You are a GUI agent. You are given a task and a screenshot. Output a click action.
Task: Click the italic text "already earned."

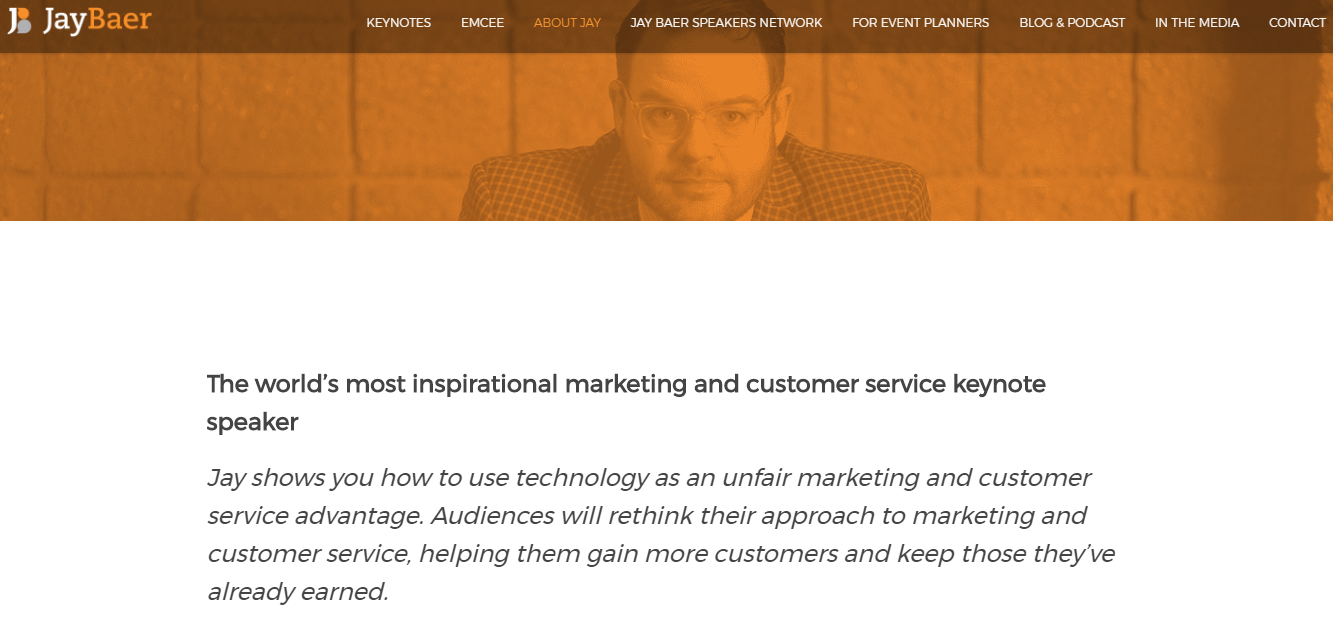pyautogui.click(x=297, y=592)
